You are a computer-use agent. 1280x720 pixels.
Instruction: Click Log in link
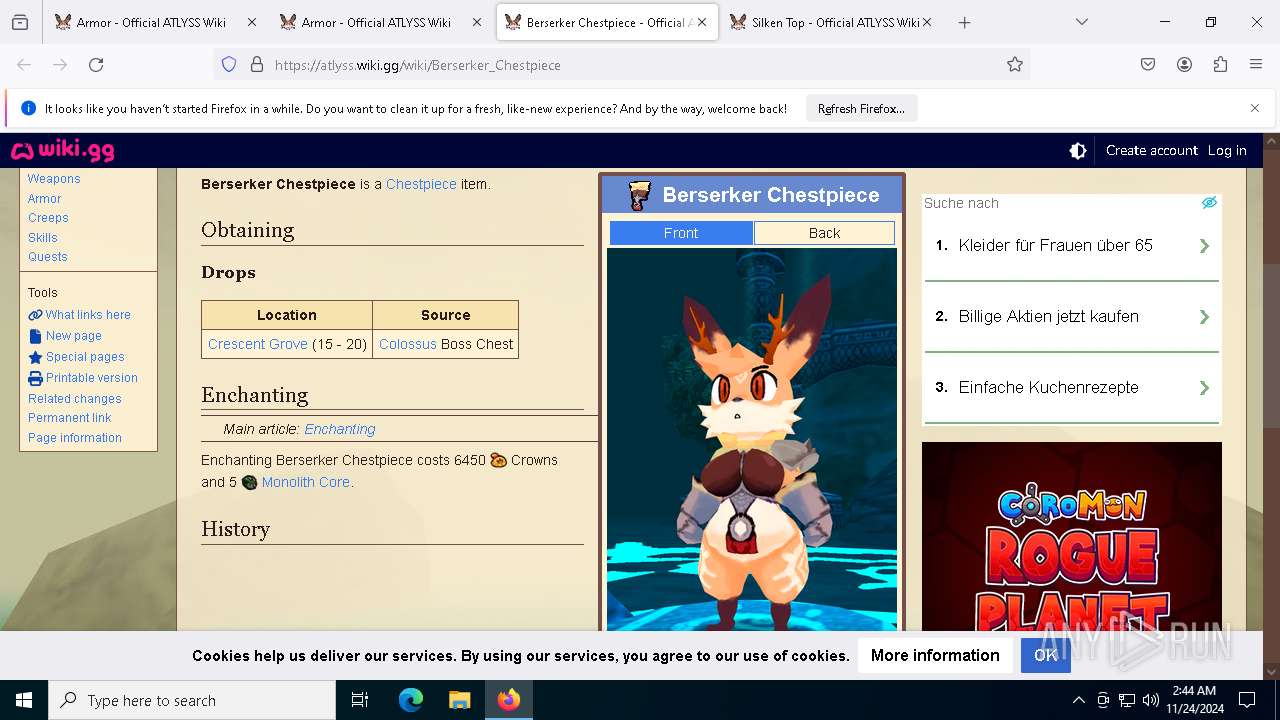coord(1227,150)
